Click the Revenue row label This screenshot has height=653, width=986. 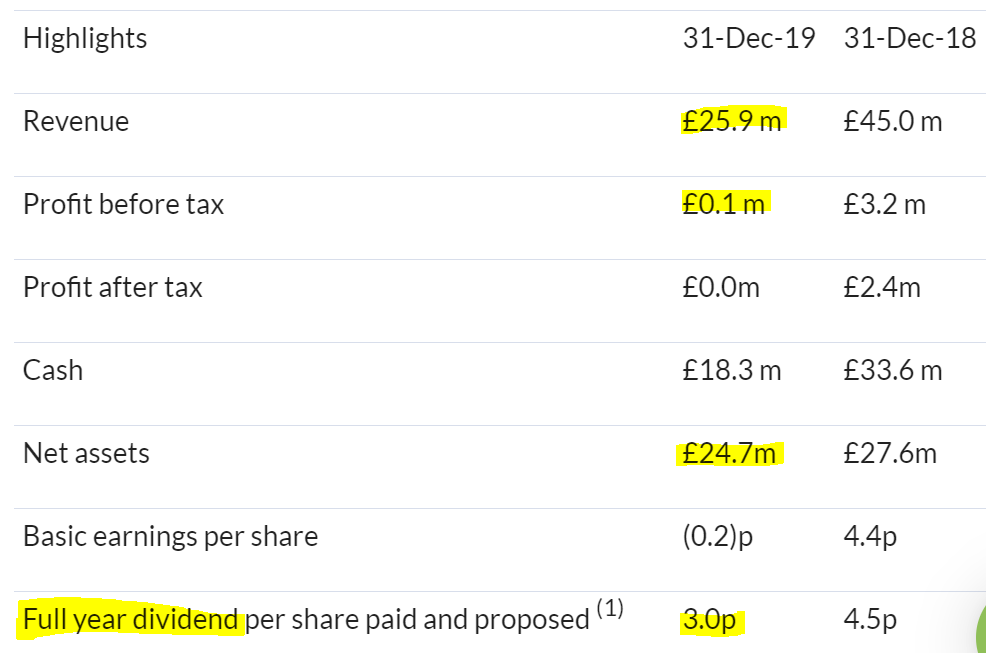tap(76, 121)
